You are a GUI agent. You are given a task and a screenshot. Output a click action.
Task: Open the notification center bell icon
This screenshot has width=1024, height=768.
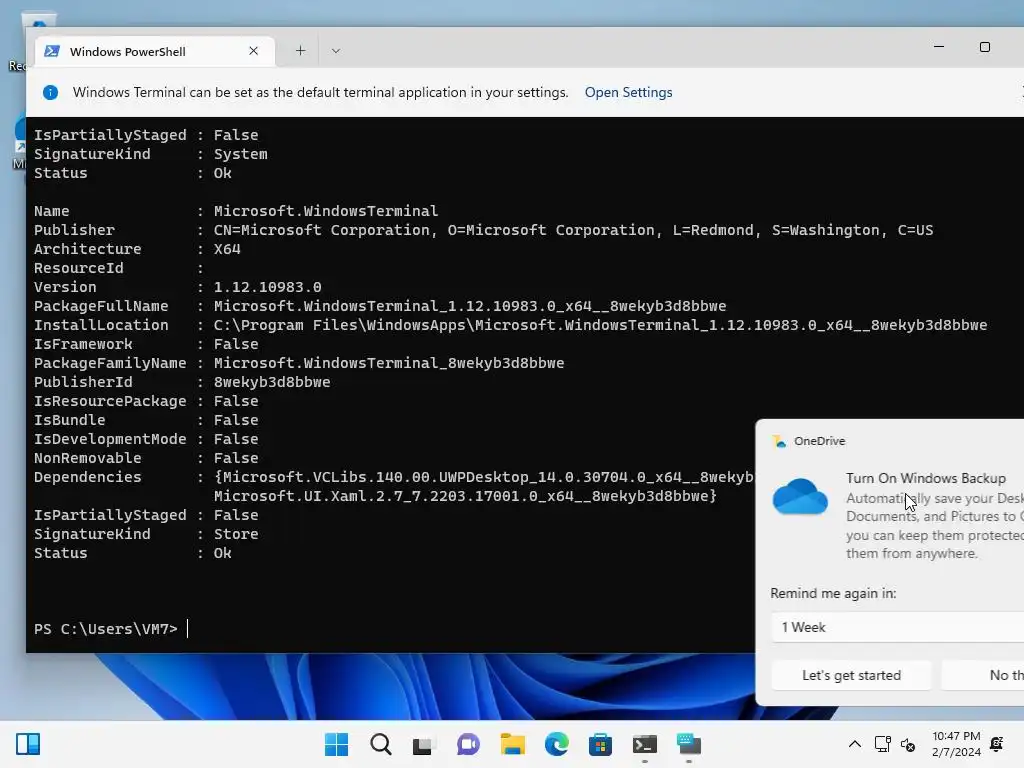[997, 744]
